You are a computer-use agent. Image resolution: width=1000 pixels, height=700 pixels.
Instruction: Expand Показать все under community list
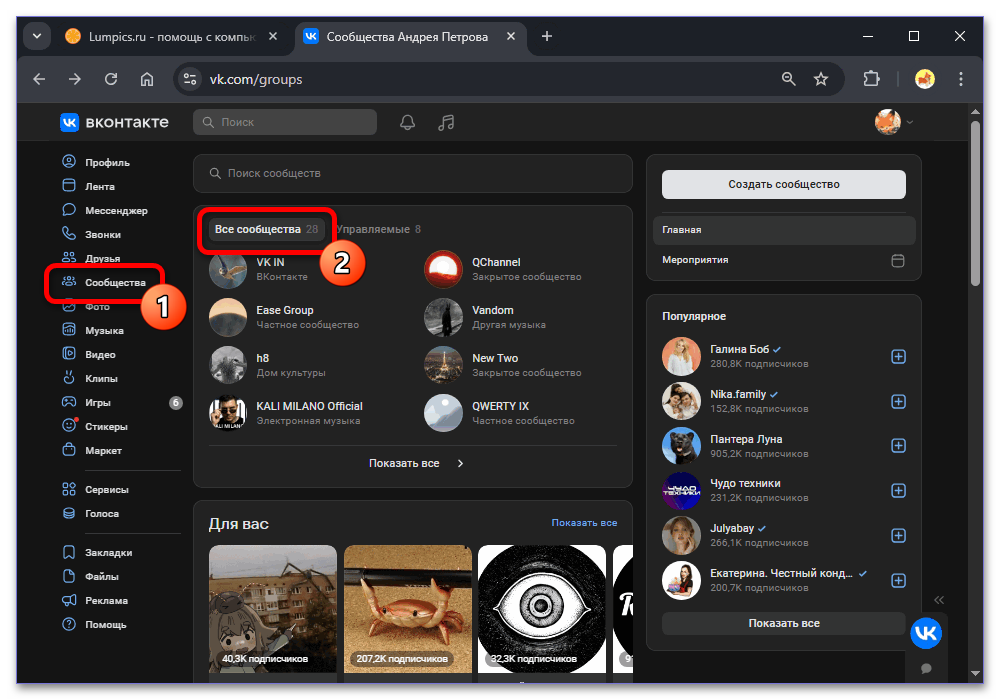(416, 463)
